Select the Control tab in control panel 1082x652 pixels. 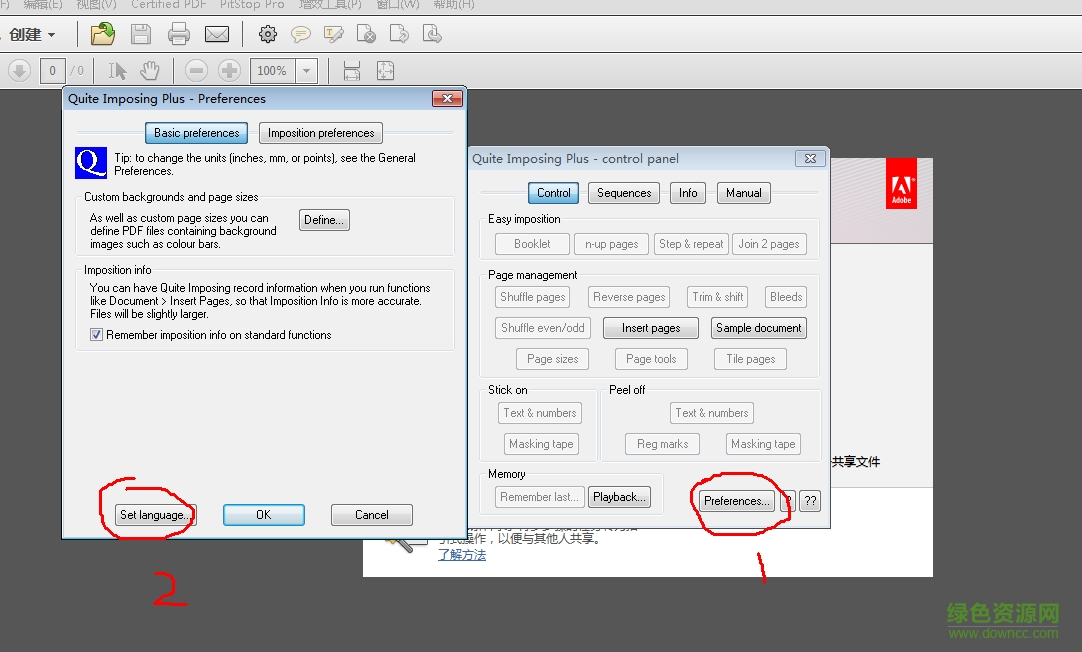coord(553,192)
